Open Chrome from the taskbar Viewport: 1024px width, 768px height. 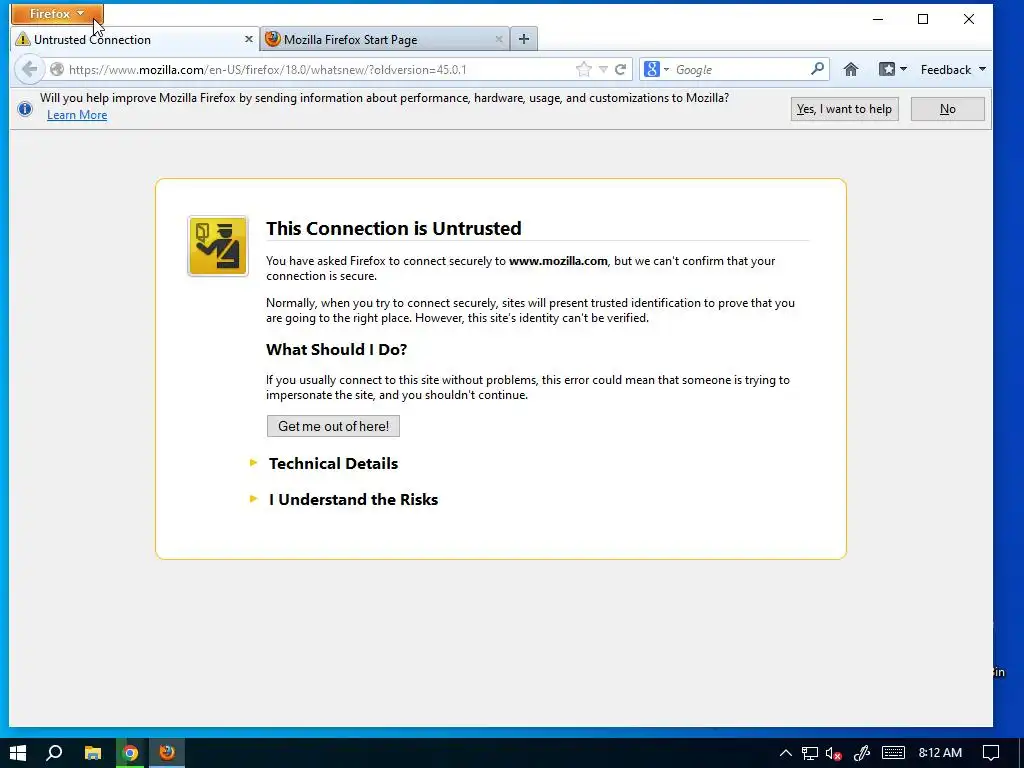tap(131, 753)
